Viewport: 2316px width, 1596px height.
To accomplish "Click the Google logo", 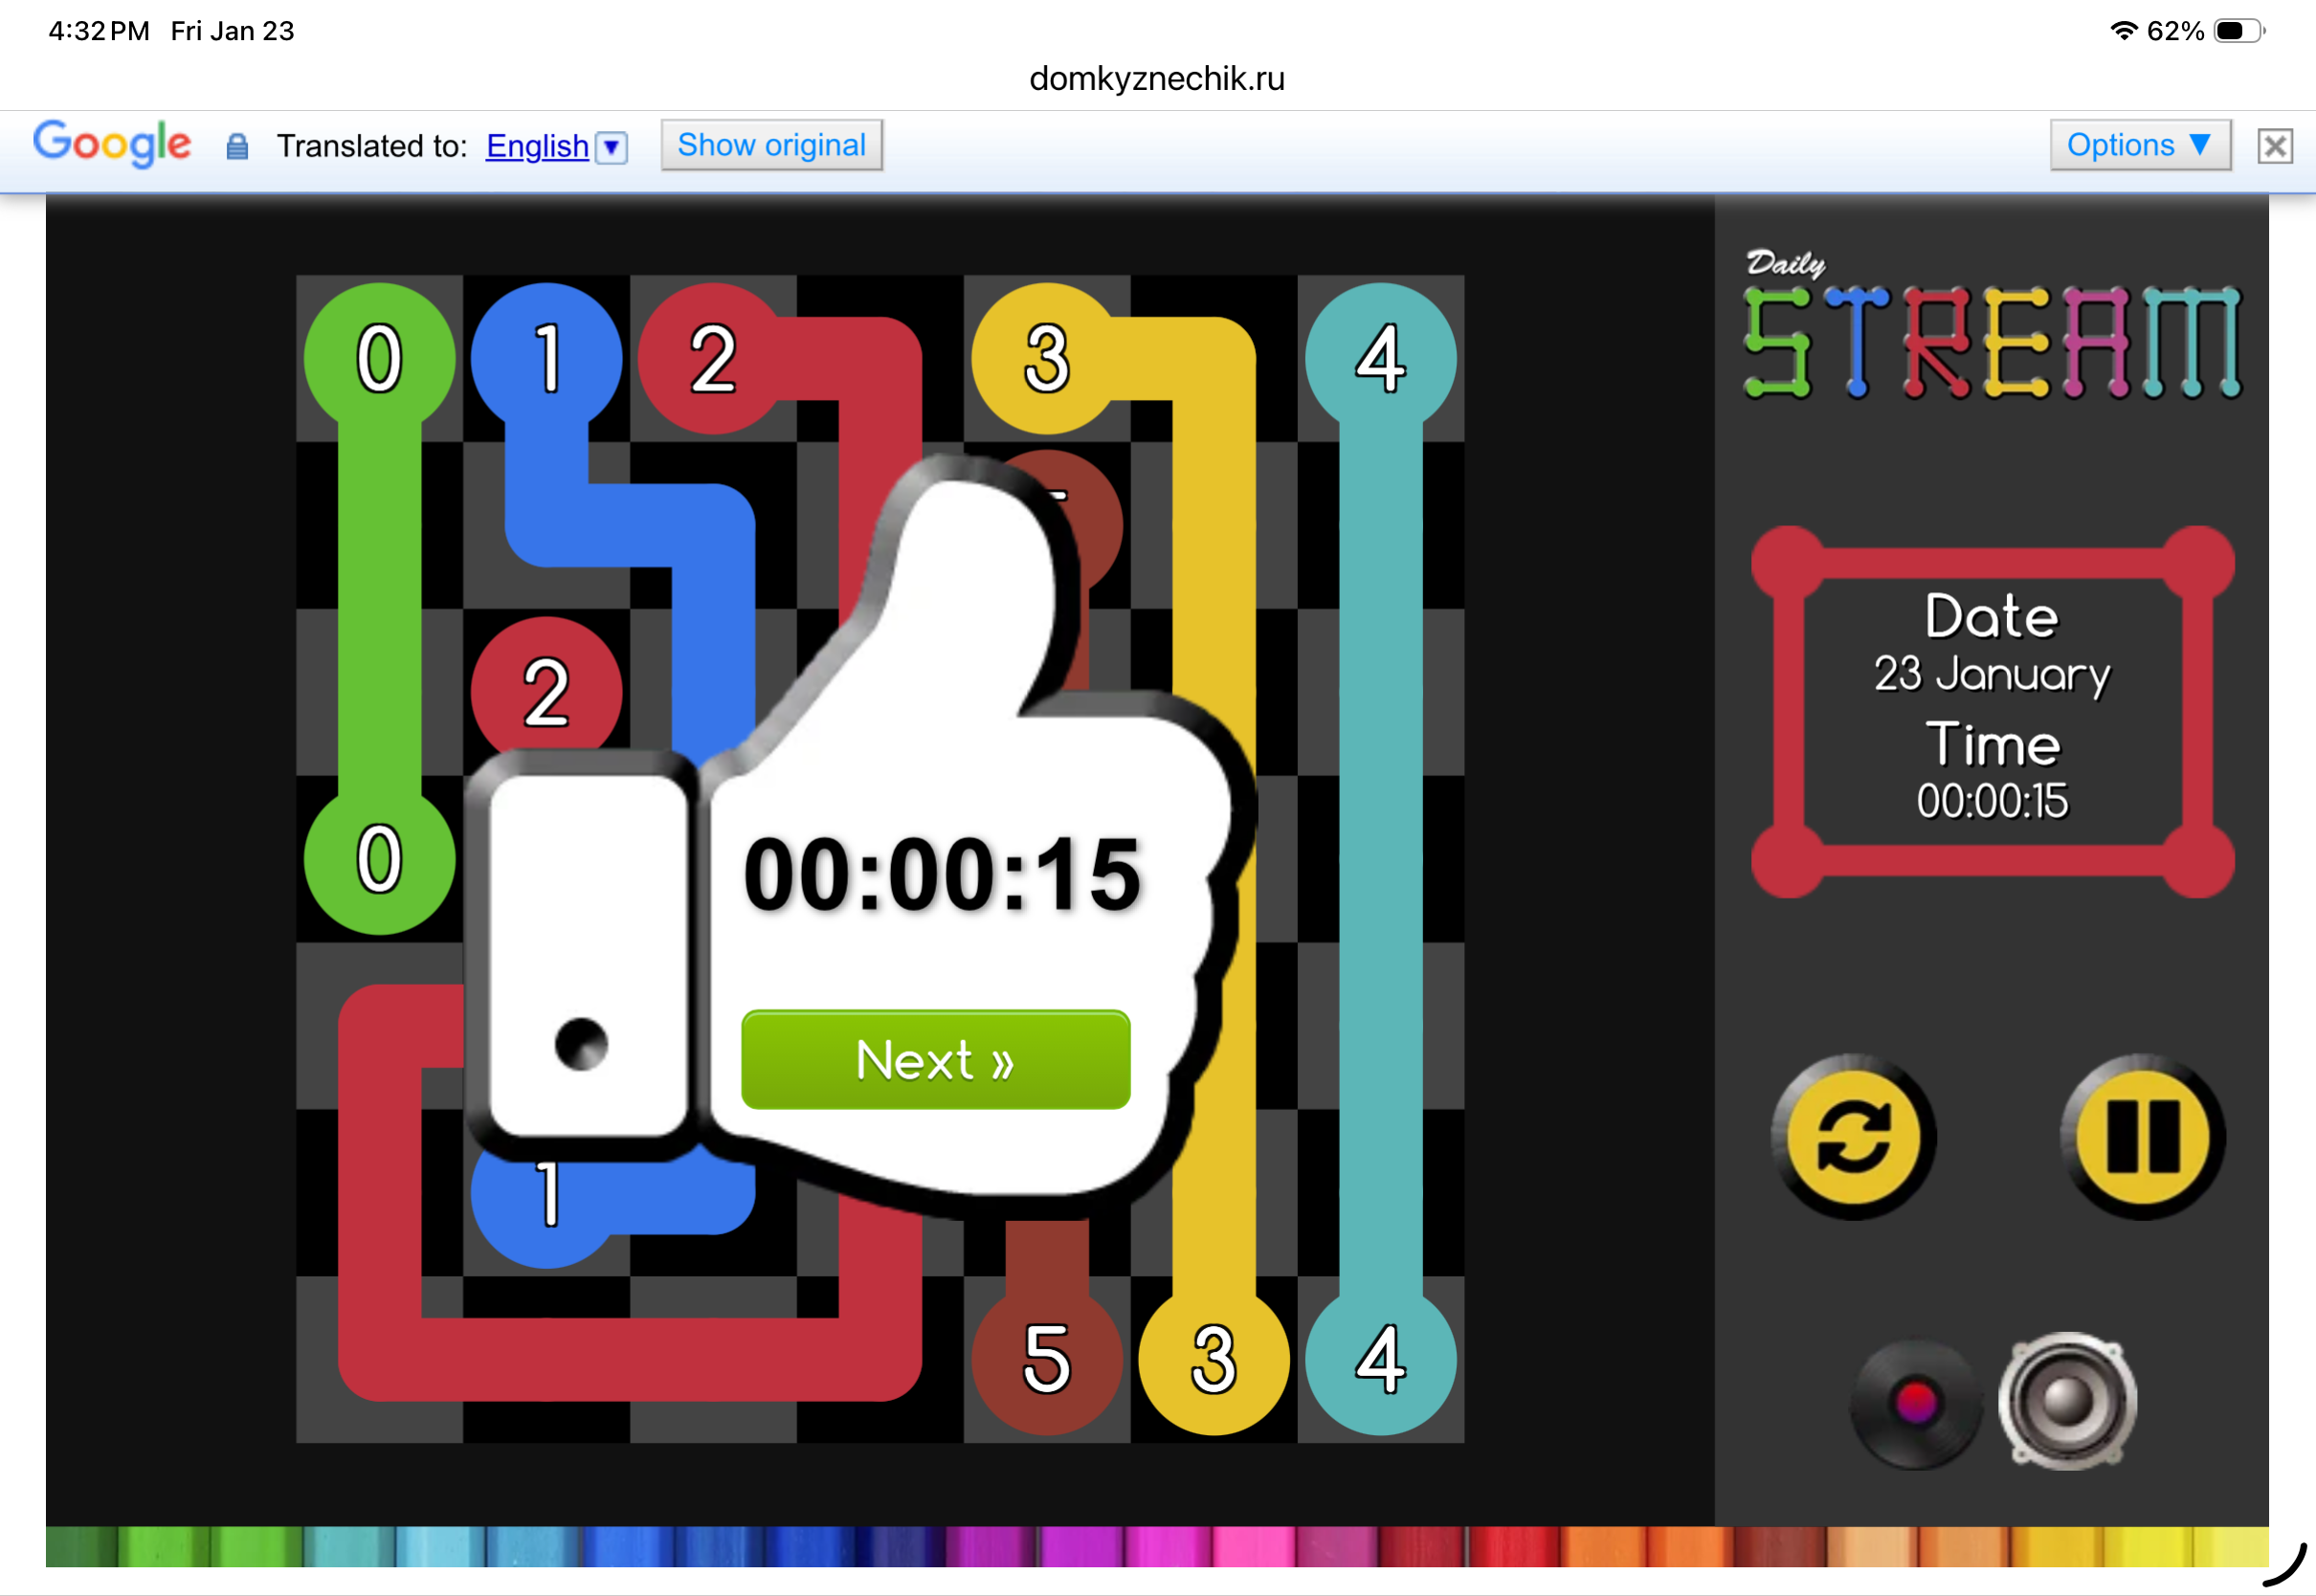I will [112, 144].
